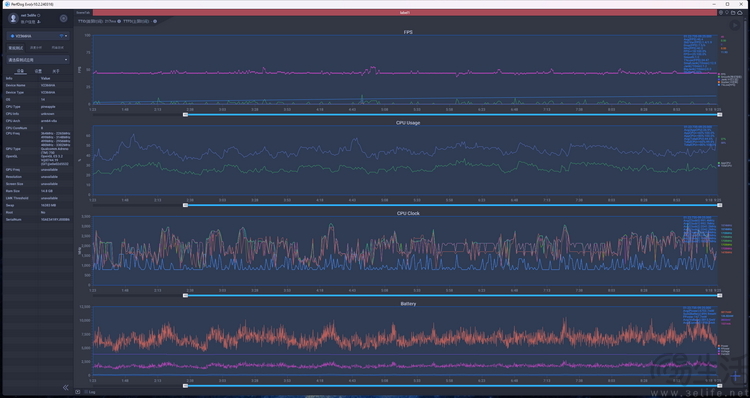
Task: Click the PerfDog app icon in title bar
Action: pyautogui.click(x=7, y=4)
